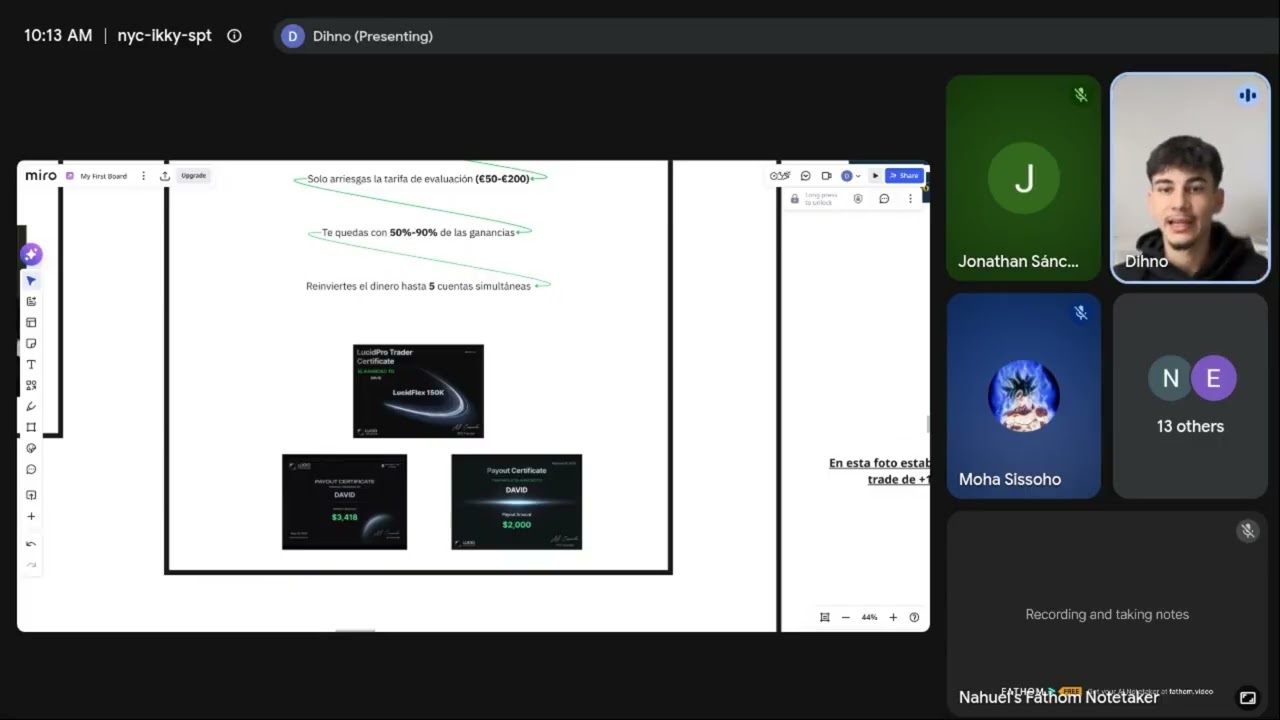Select Nahuel's Fathom Notetaker tile
The height and width of the screenshot is (720, 1280).
point(1107,615)
